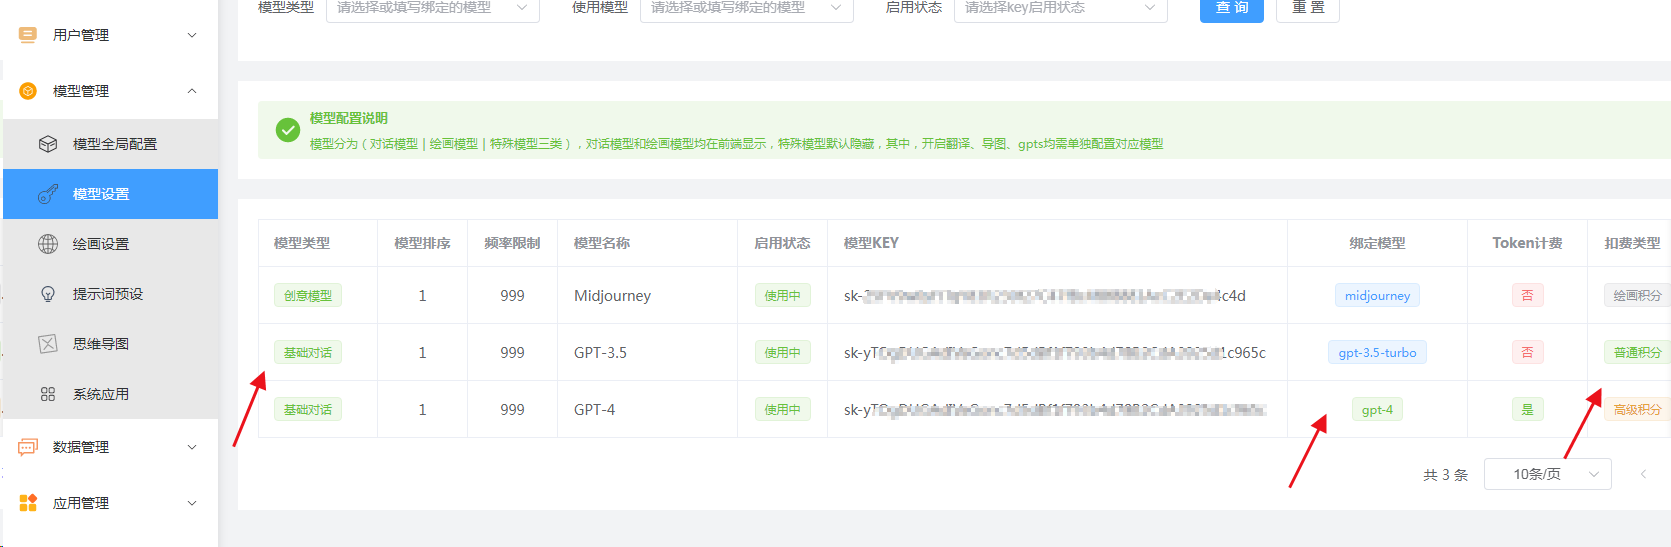Open the 模型类型 filter dropdown
Image resolution: width=1671 pixels, height=547 pixels.
click(x=433, y=8)
